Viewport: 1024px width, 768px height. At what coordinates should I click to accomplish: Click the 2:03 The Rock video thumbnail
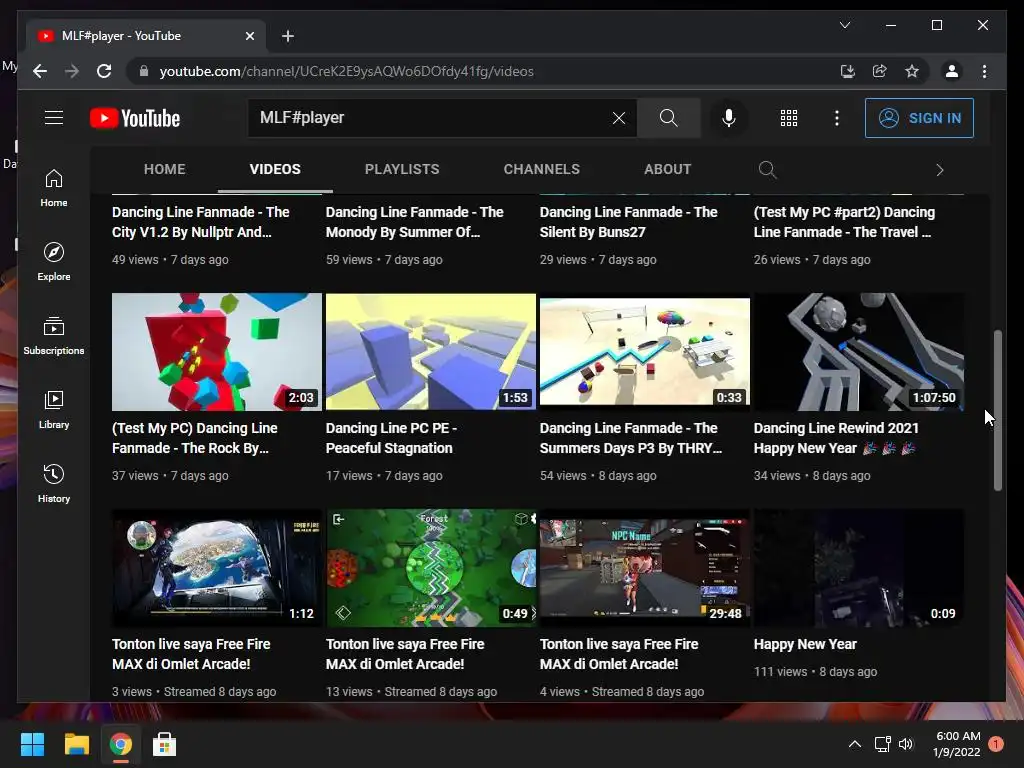click(x=217, y=352)
